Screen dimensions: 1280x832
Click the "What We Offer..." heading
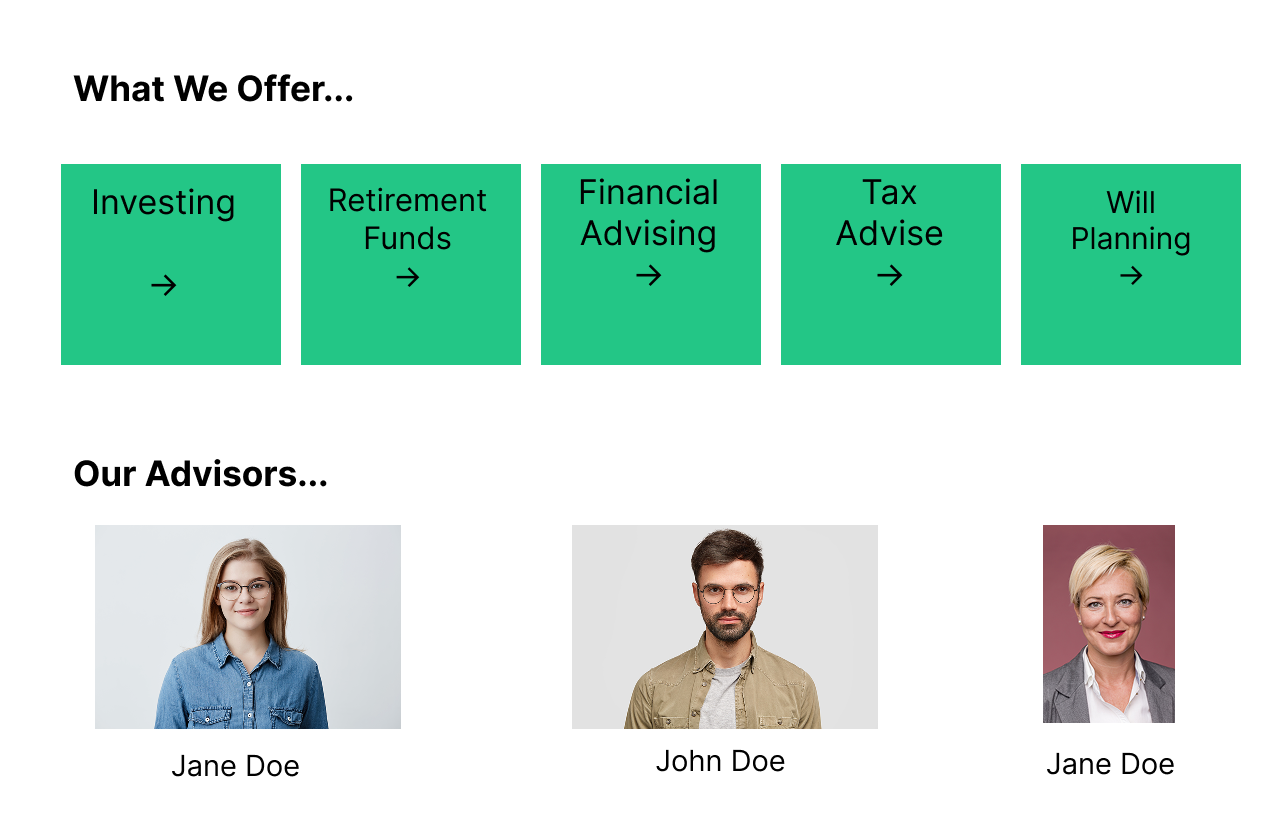214,89
